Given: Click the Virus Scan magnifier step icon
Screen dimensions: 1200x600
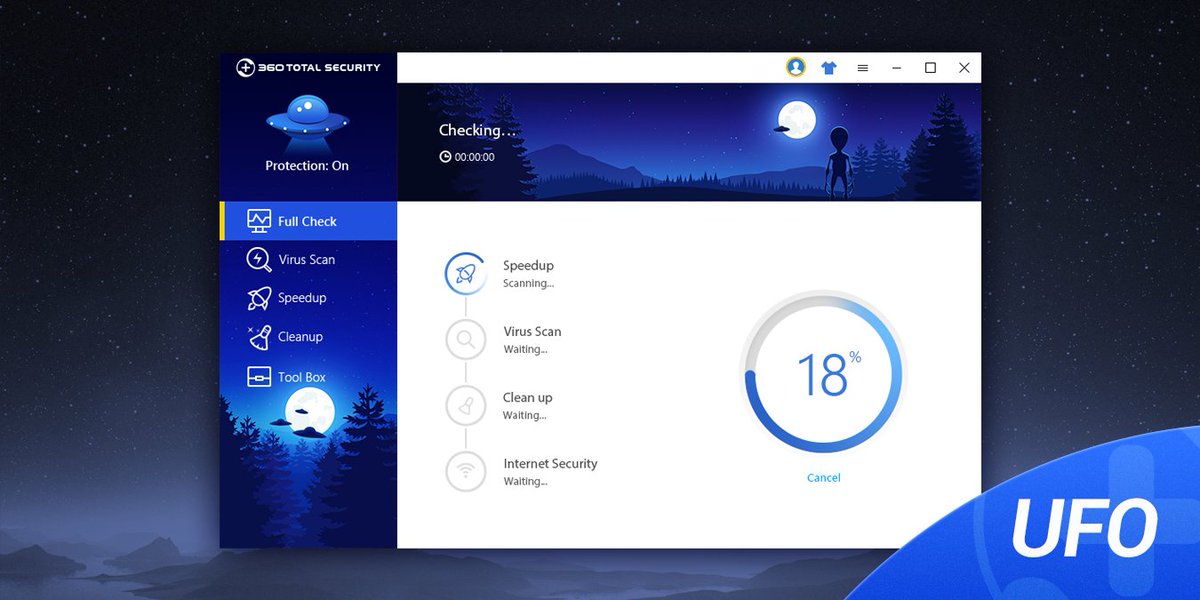Looking at the screenshot, I should 466,339.
